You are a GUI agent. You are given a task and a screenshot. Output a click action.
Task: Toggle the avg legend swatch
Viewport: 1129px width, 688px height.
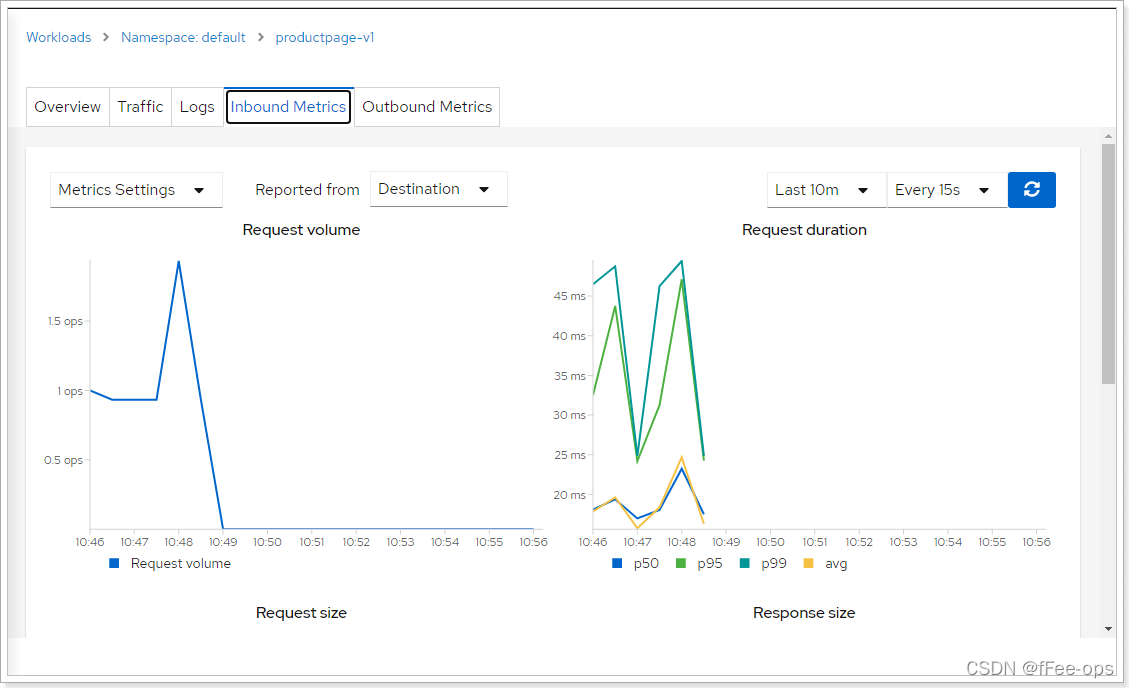[x=809, y=563]
